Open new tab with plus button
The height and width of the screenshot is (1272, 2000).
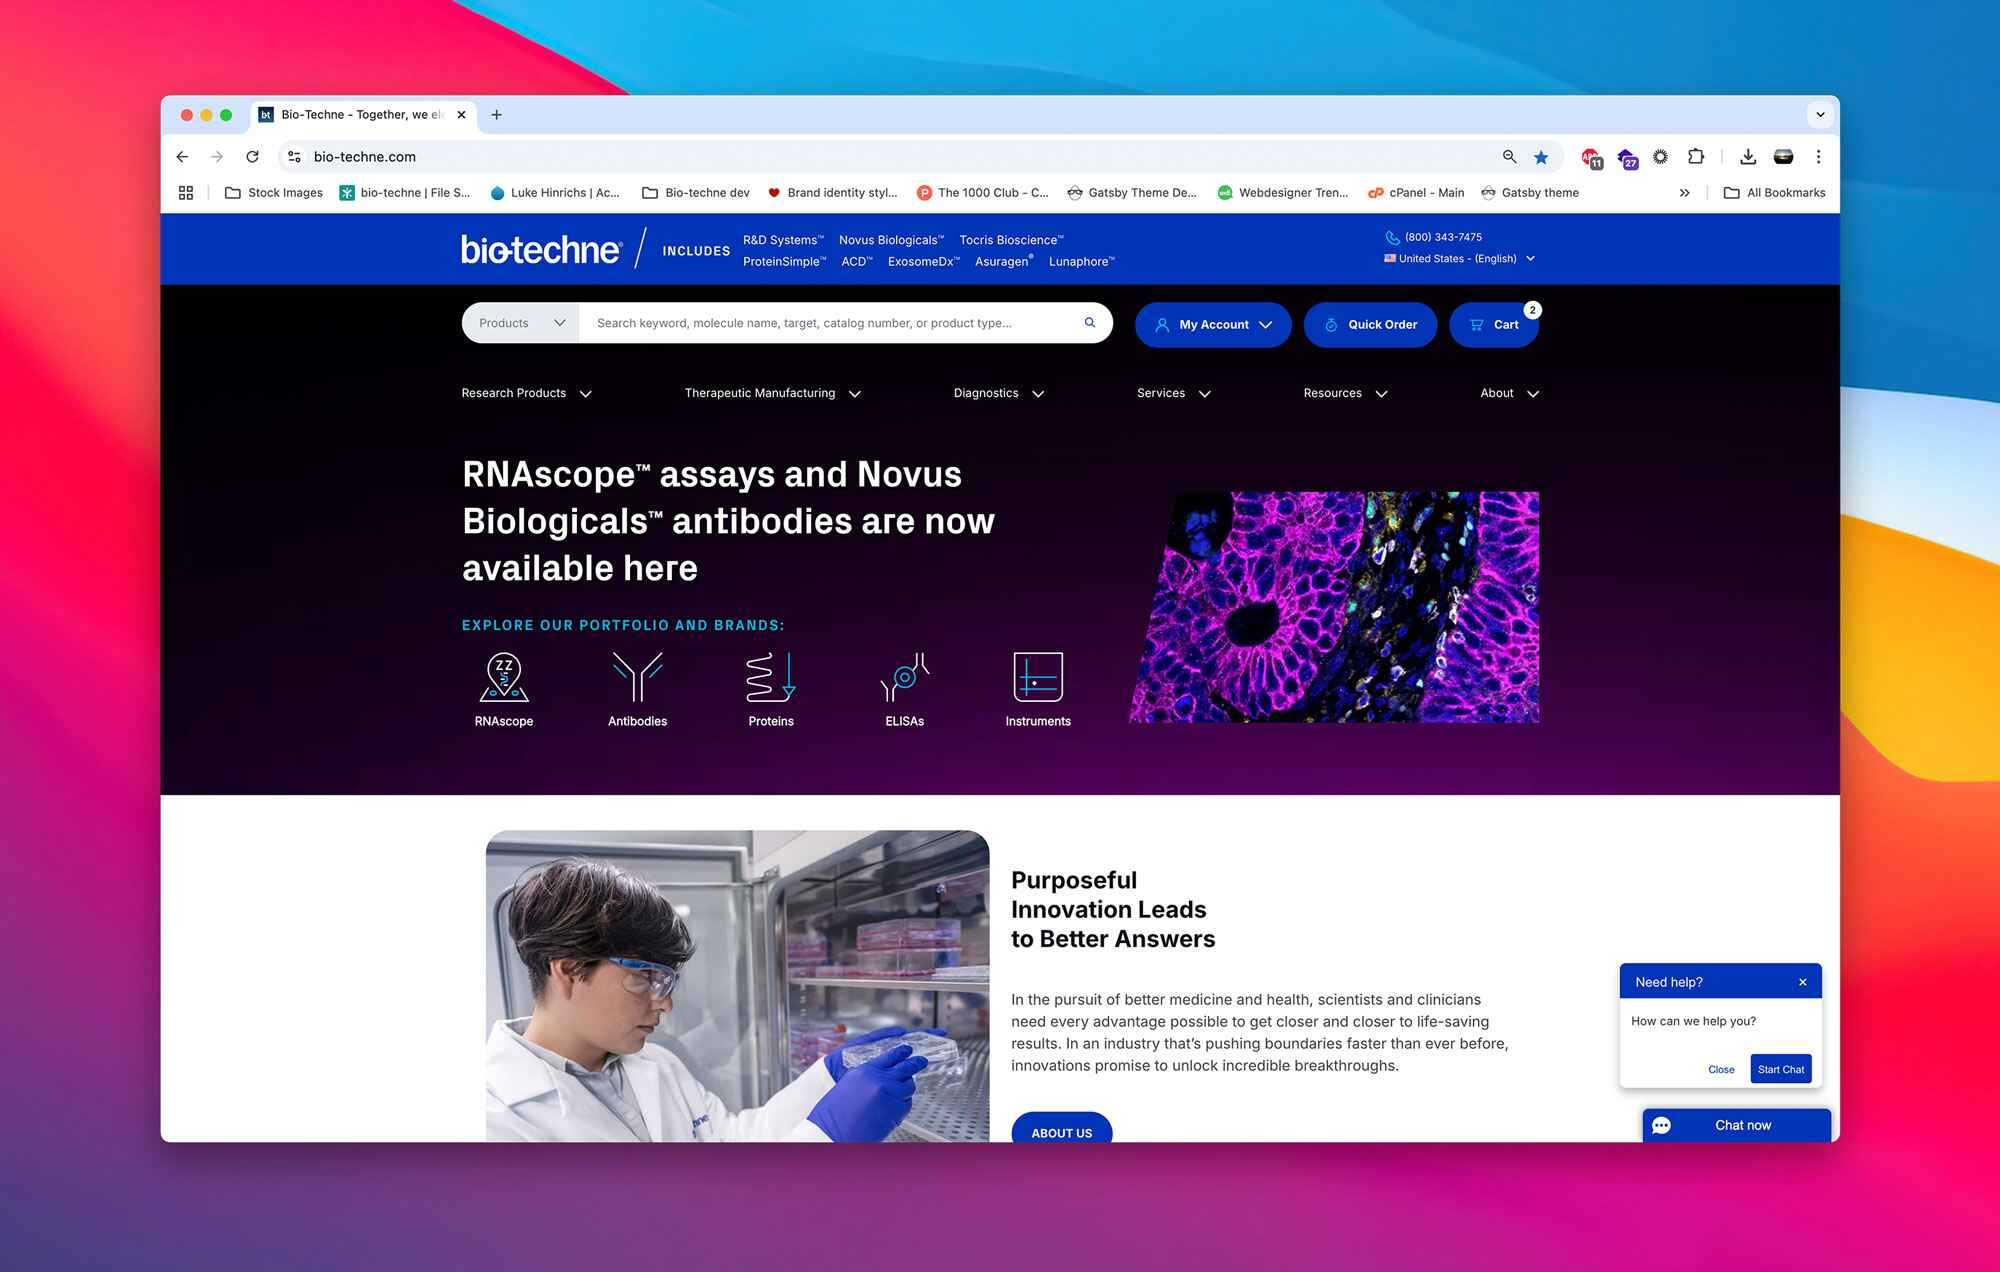pos(497,115)
